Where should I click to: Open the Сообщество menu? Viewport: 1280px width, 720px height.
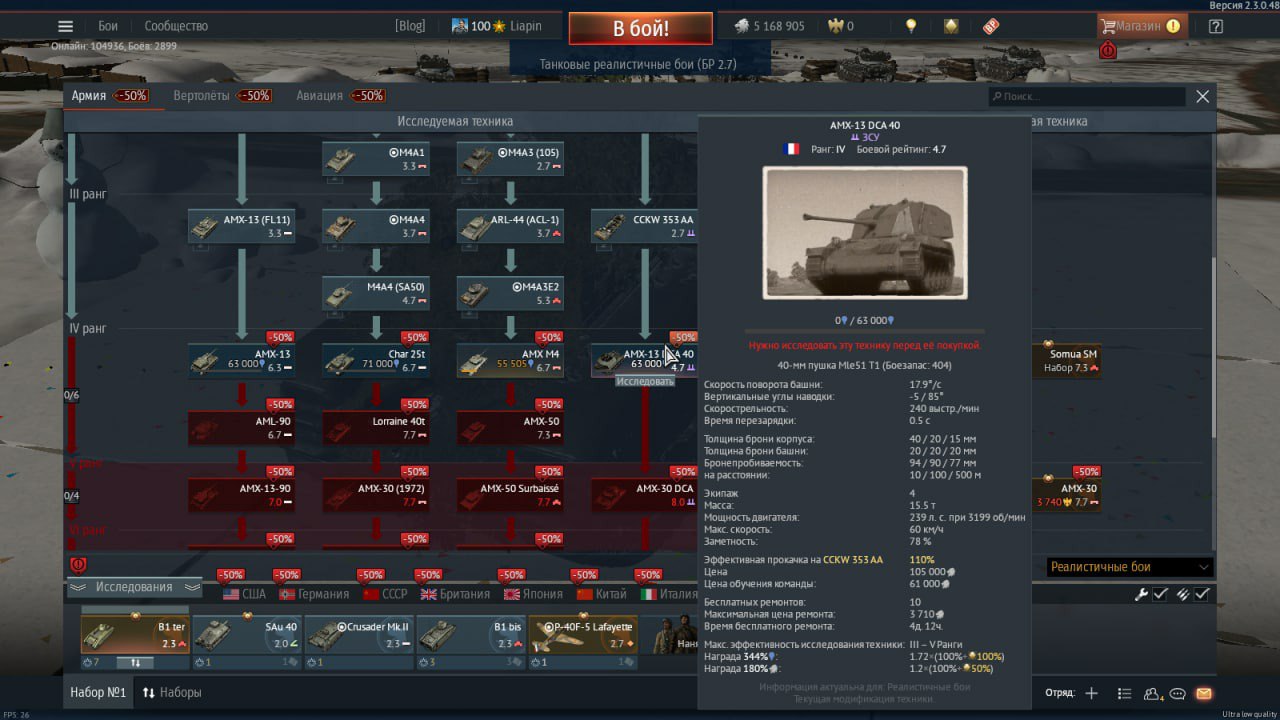(x=176, y=26)
